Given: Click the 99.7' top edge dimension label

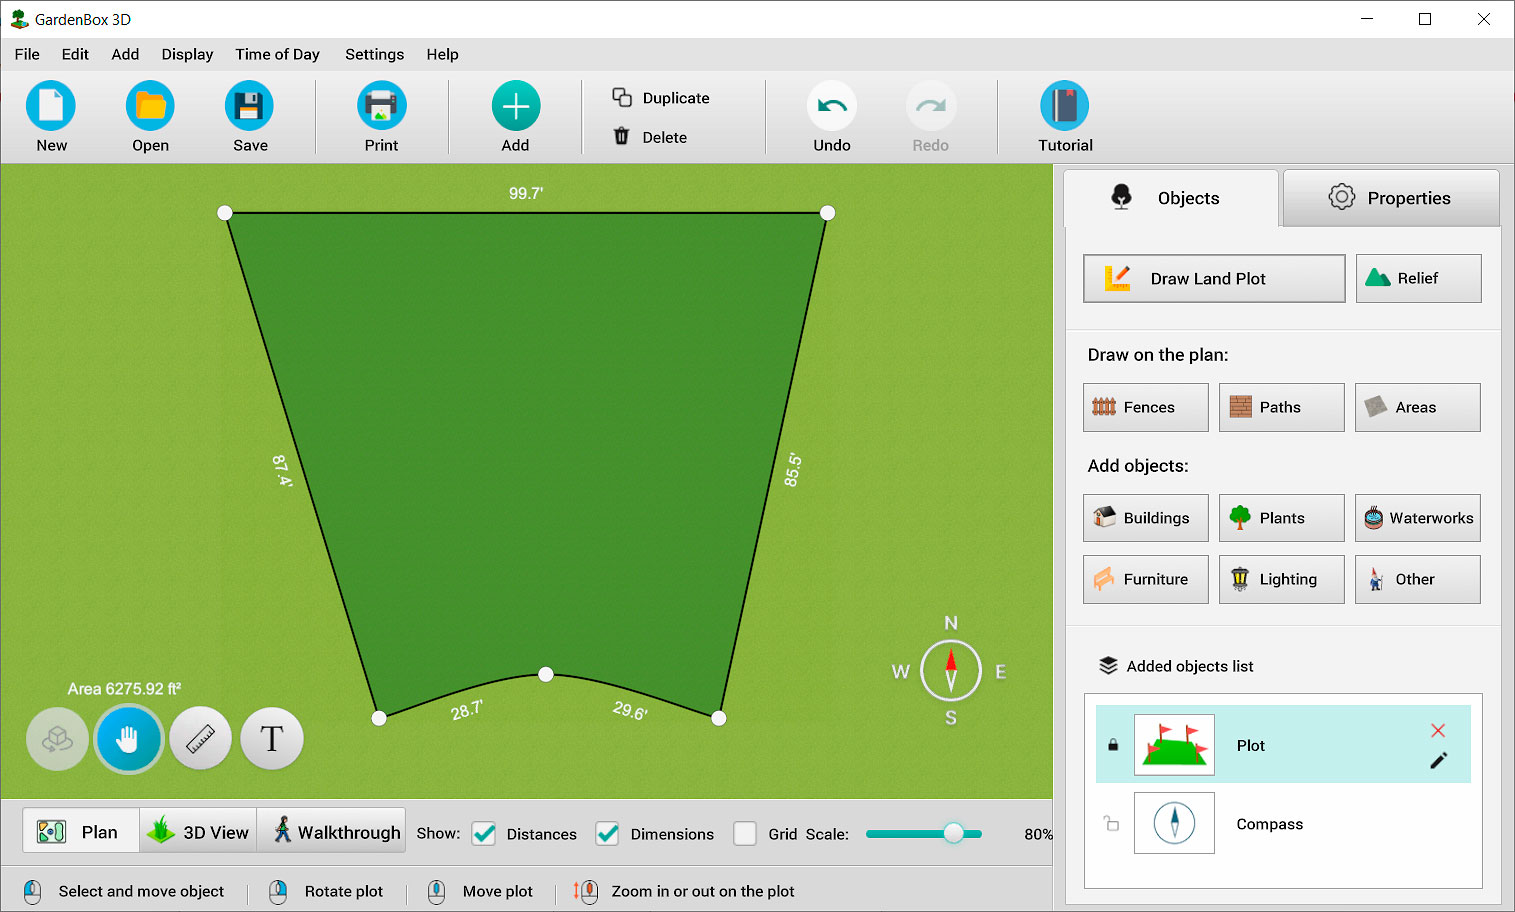Looking at the screenshot, I should tap(526, 193).
